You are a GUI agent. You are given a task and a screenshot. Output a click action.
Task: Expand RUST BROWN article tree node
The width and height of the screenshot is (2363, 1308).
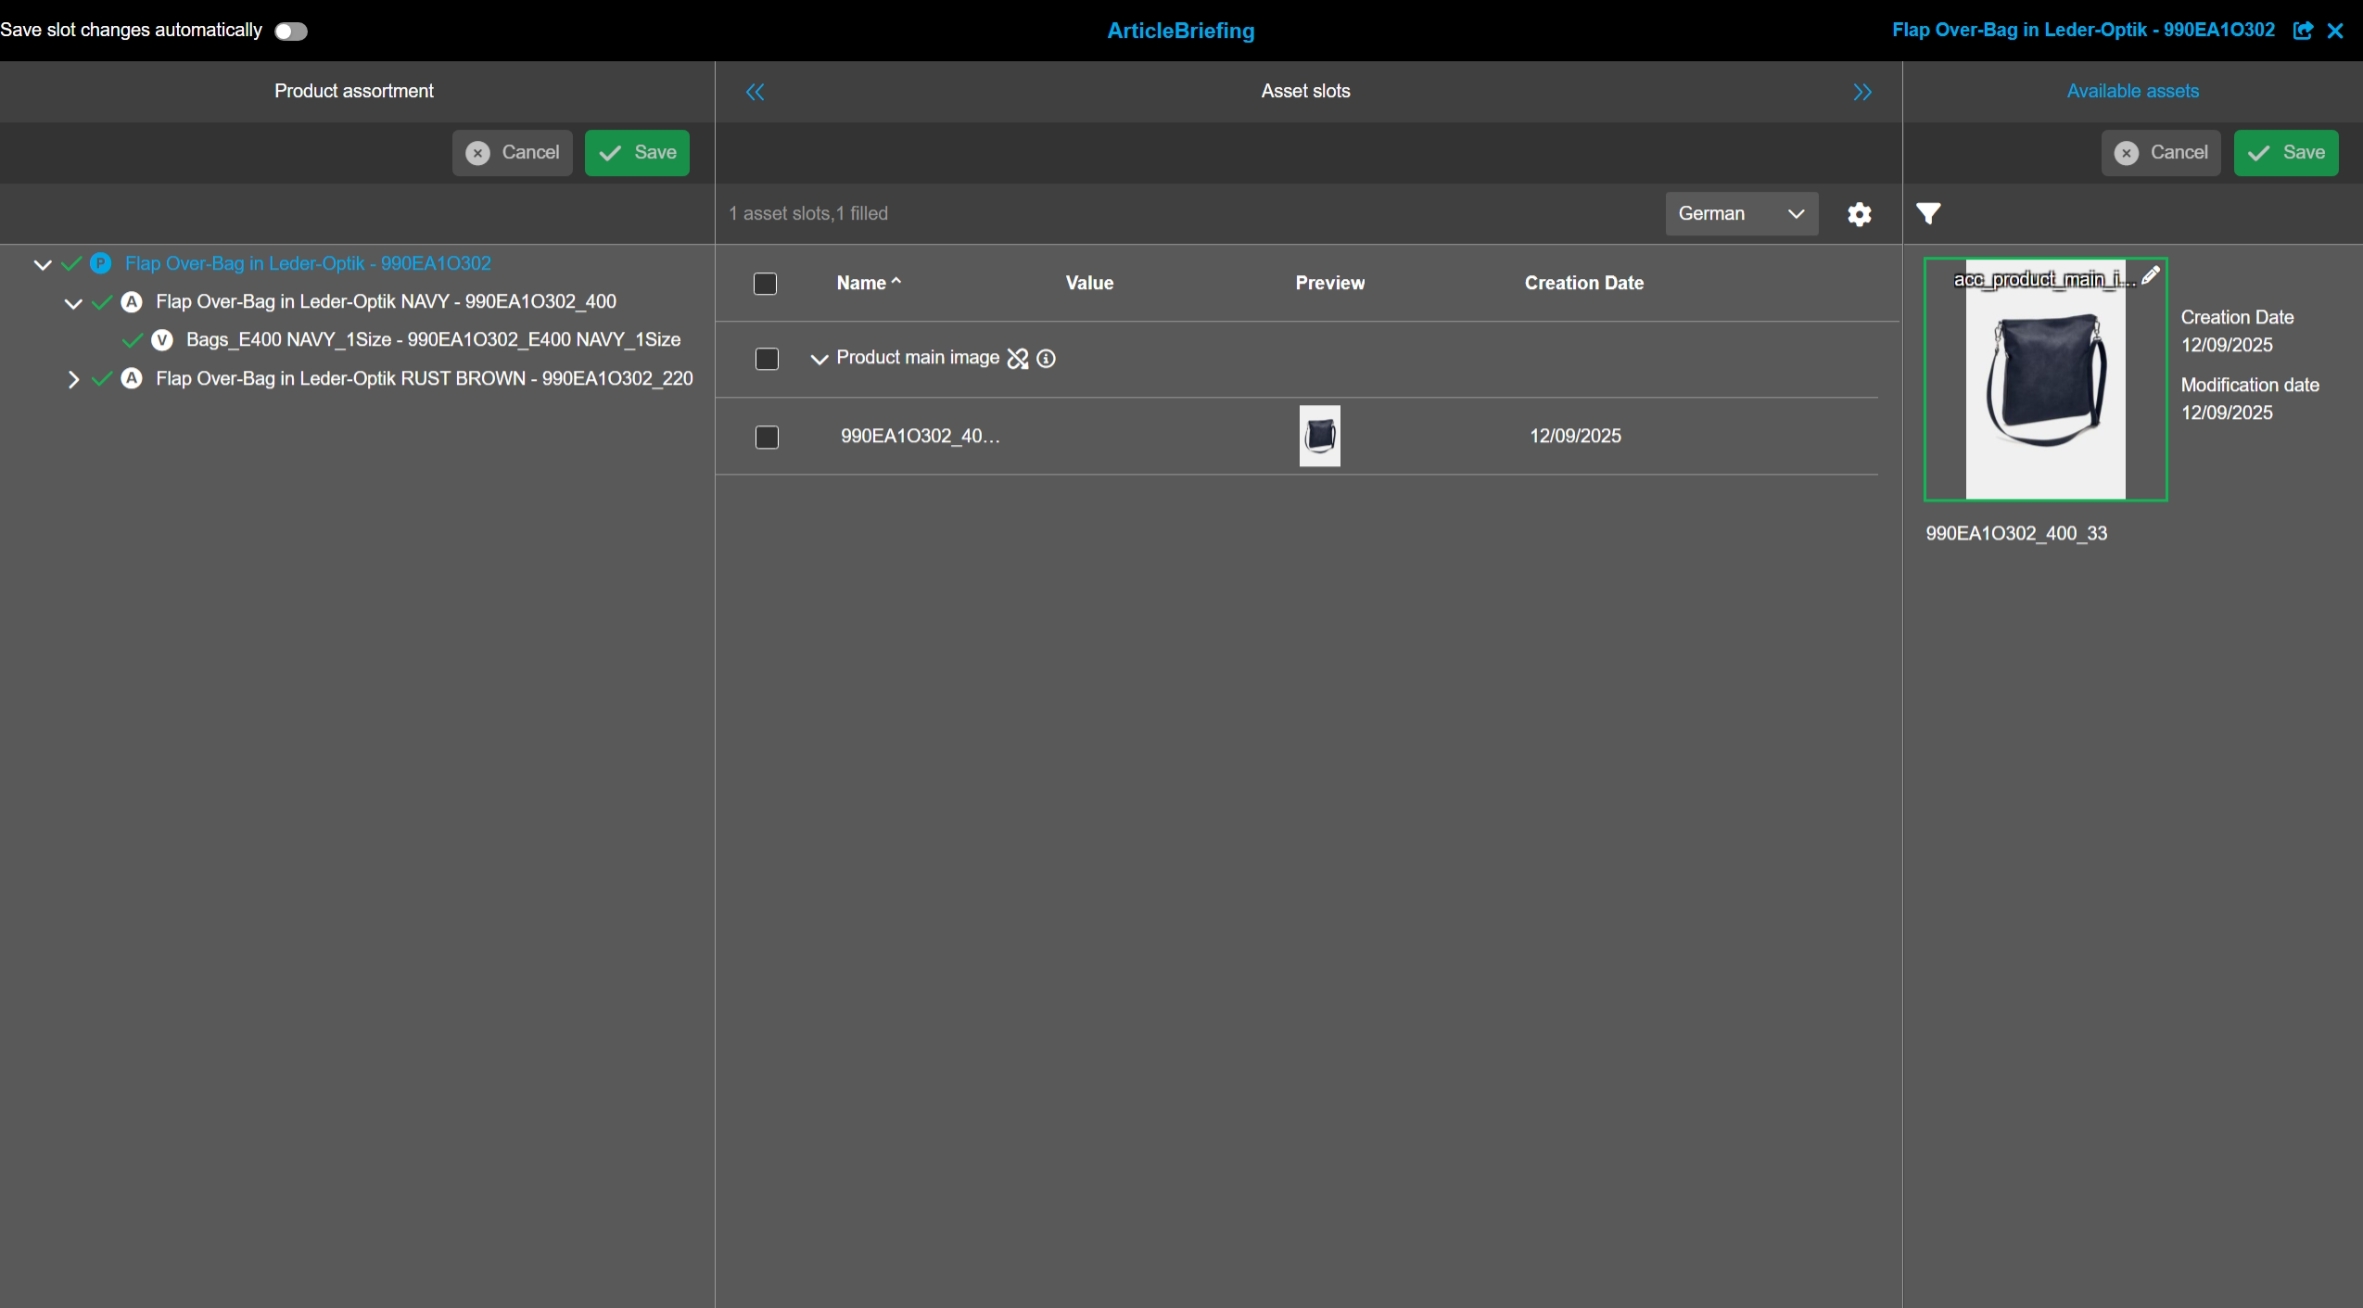click(73, 379)
